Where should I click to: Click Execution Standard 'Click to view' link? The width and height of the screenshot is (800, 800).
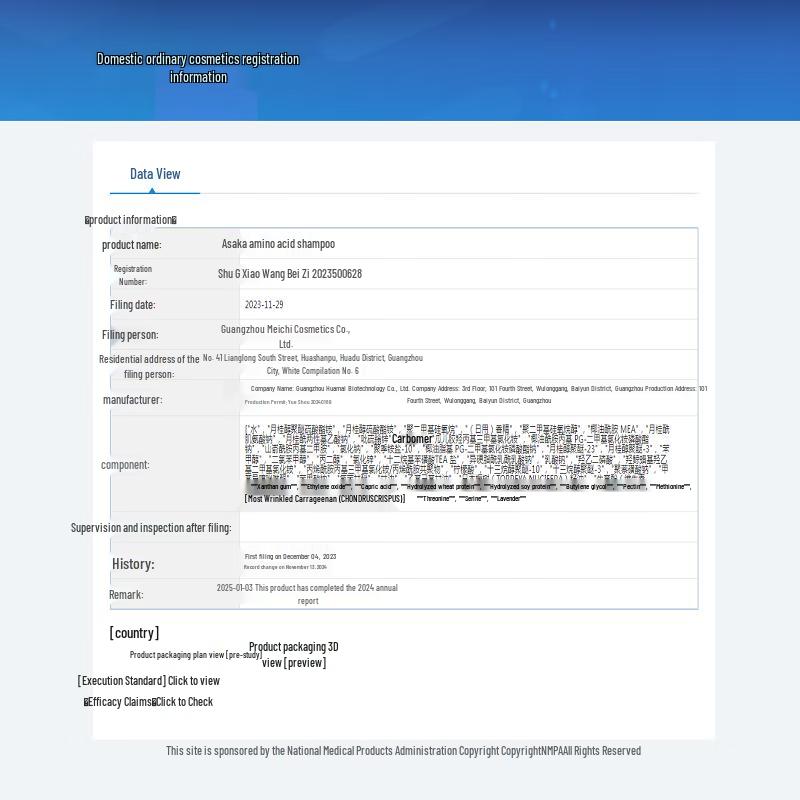(193, 681)
